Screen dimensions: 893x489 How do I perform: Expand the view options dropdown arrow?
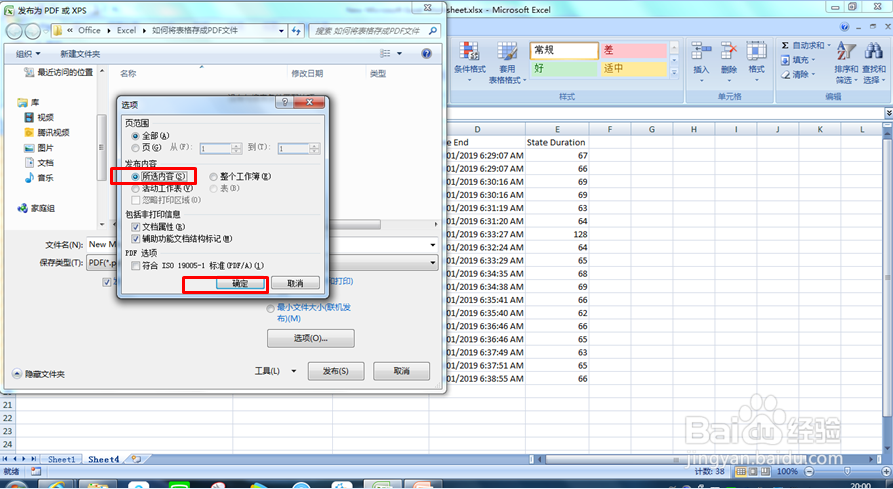point(399,54)
